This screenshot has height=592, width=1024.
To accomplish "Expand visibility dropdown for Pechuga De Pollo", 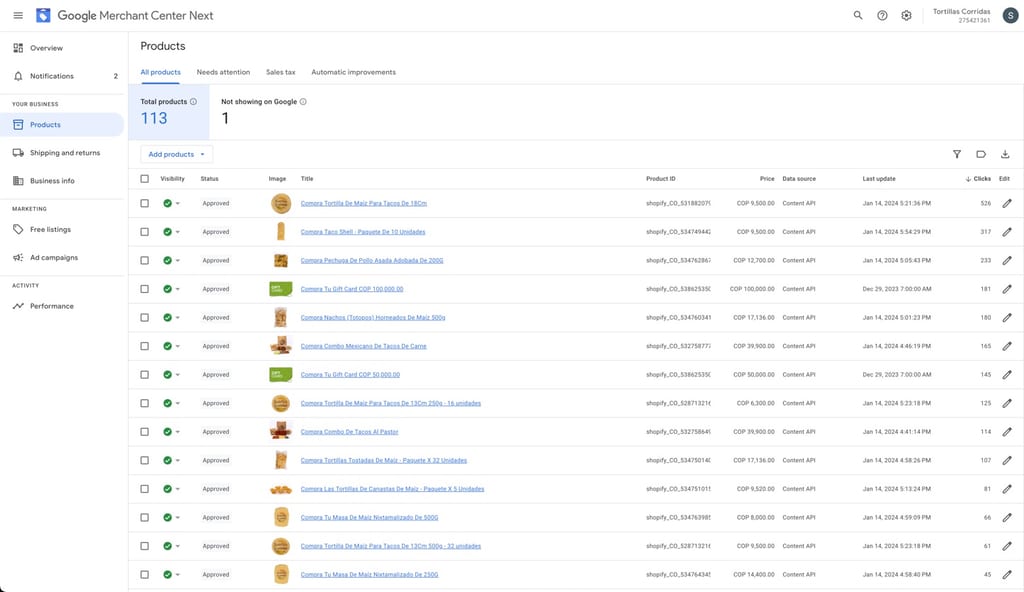I will tap(178, 260).
